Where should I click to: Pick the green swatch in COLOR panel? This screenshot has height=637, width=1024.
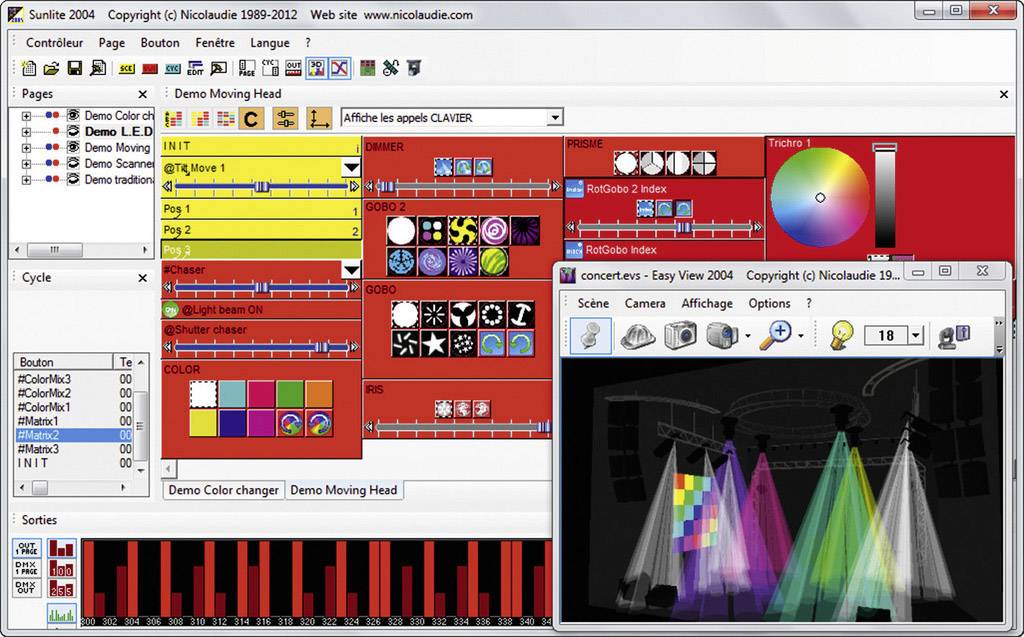(x=290, y=393)
